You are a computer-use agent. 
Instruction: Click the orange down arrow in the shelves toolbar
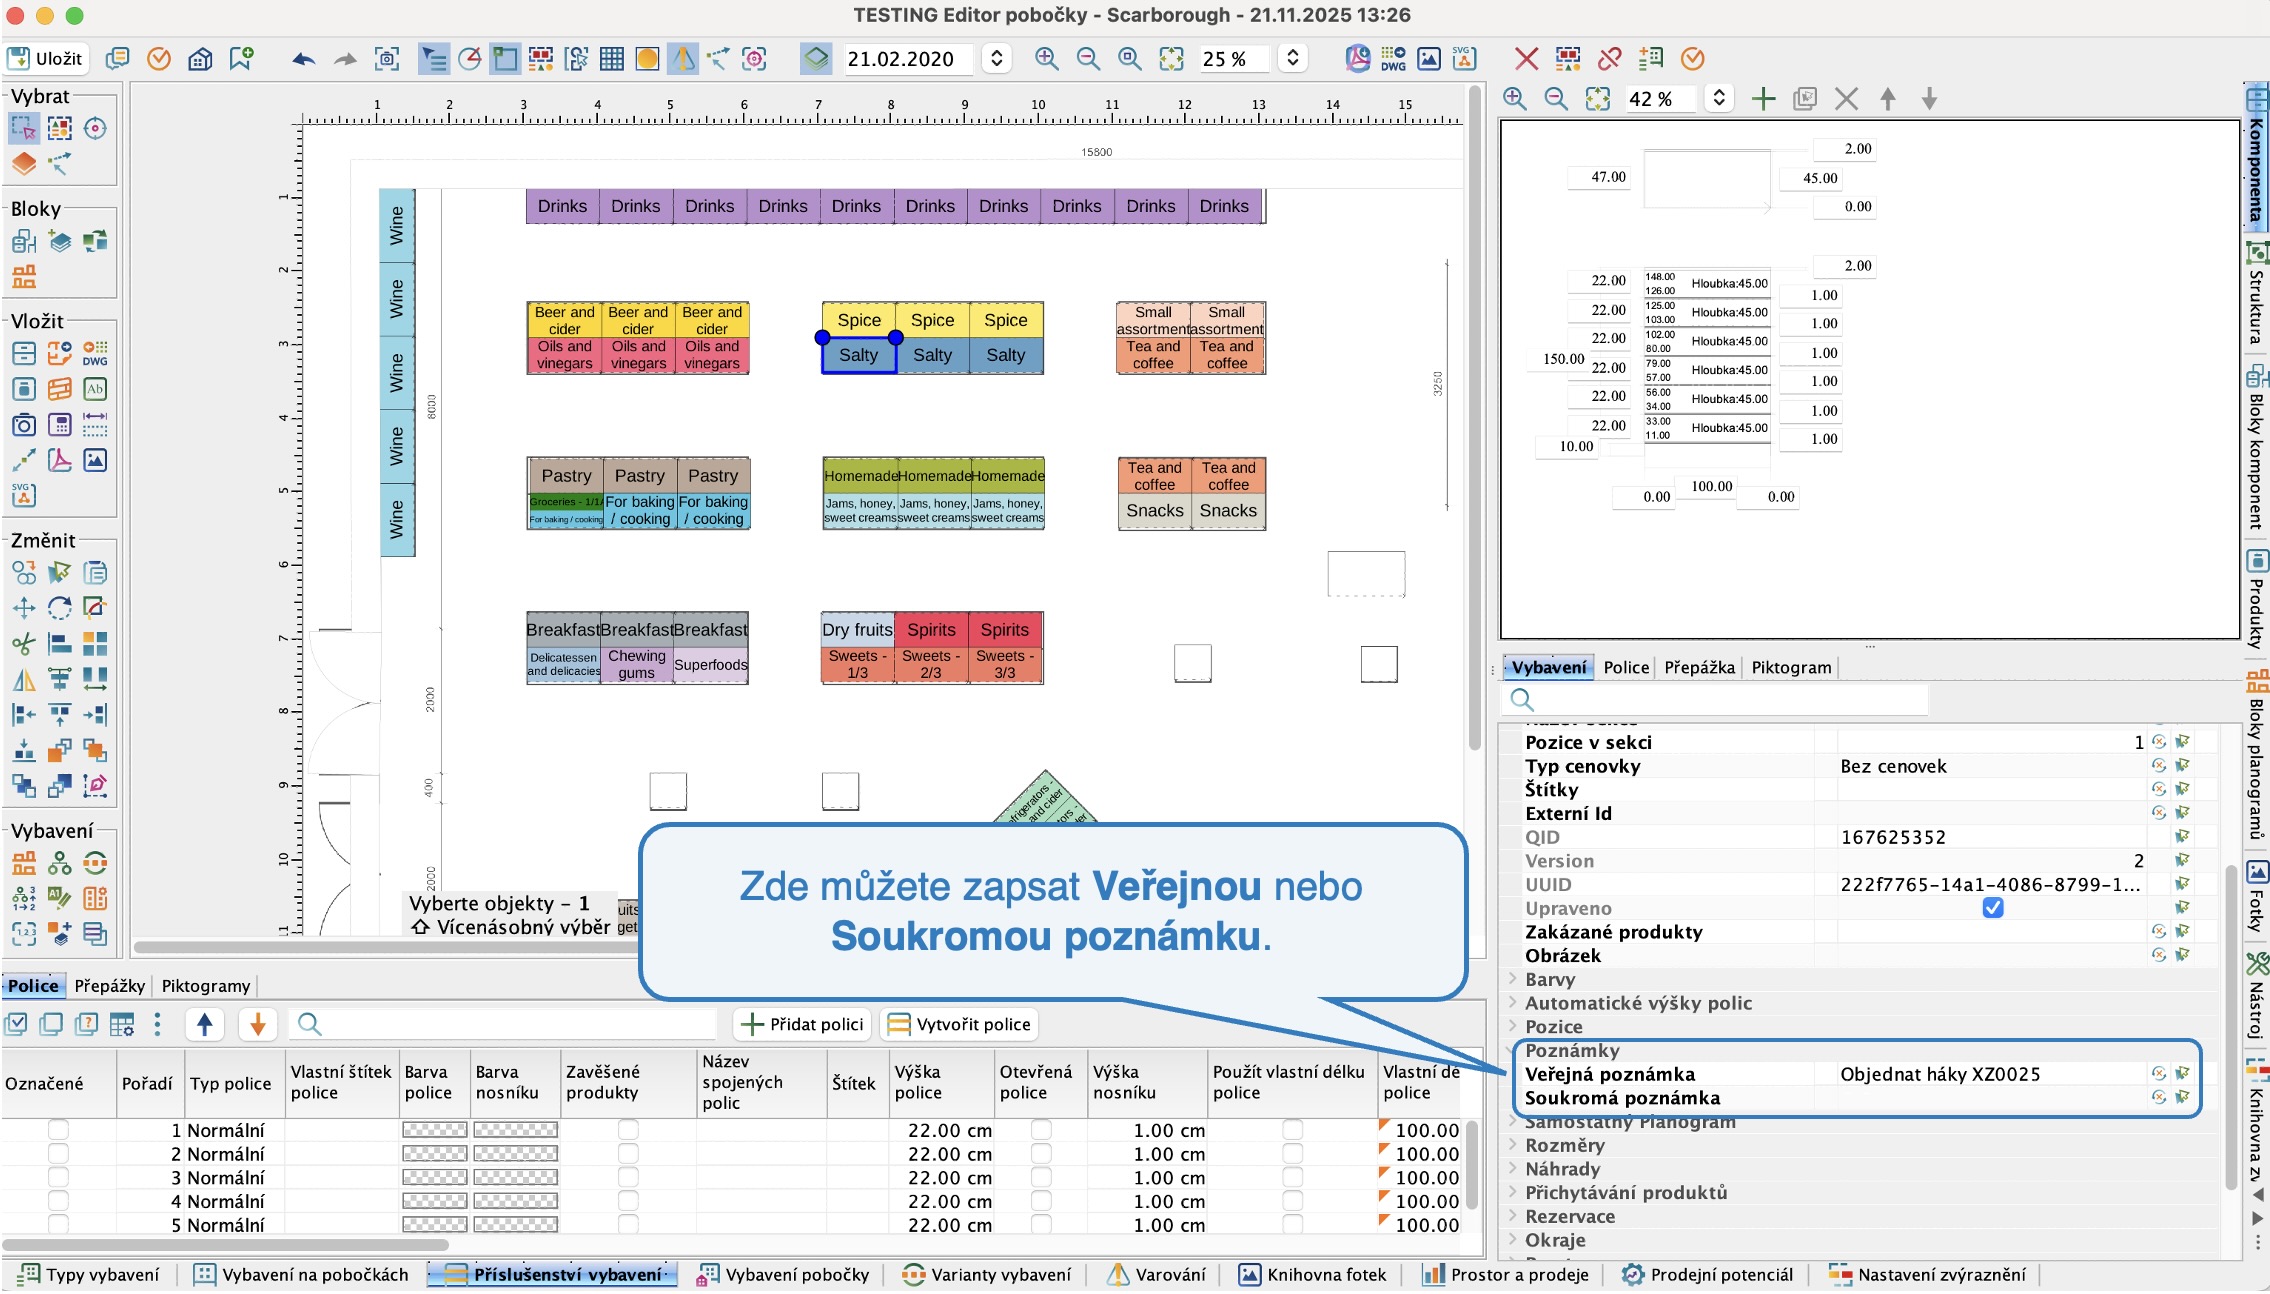[257, 1024]
